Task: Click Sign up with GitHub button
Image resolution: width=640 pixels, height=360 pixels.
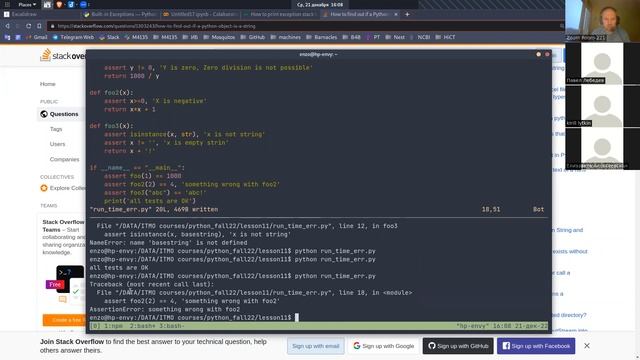Action: (x=458, y=346)
